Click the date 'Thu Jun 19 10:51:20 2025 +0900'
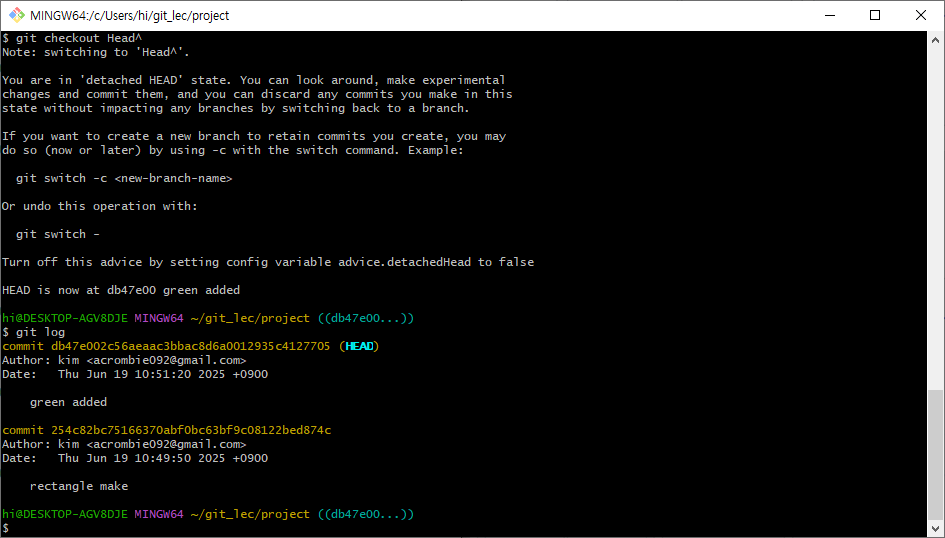This screenshot has height=538, width=945. pos(163,374)
